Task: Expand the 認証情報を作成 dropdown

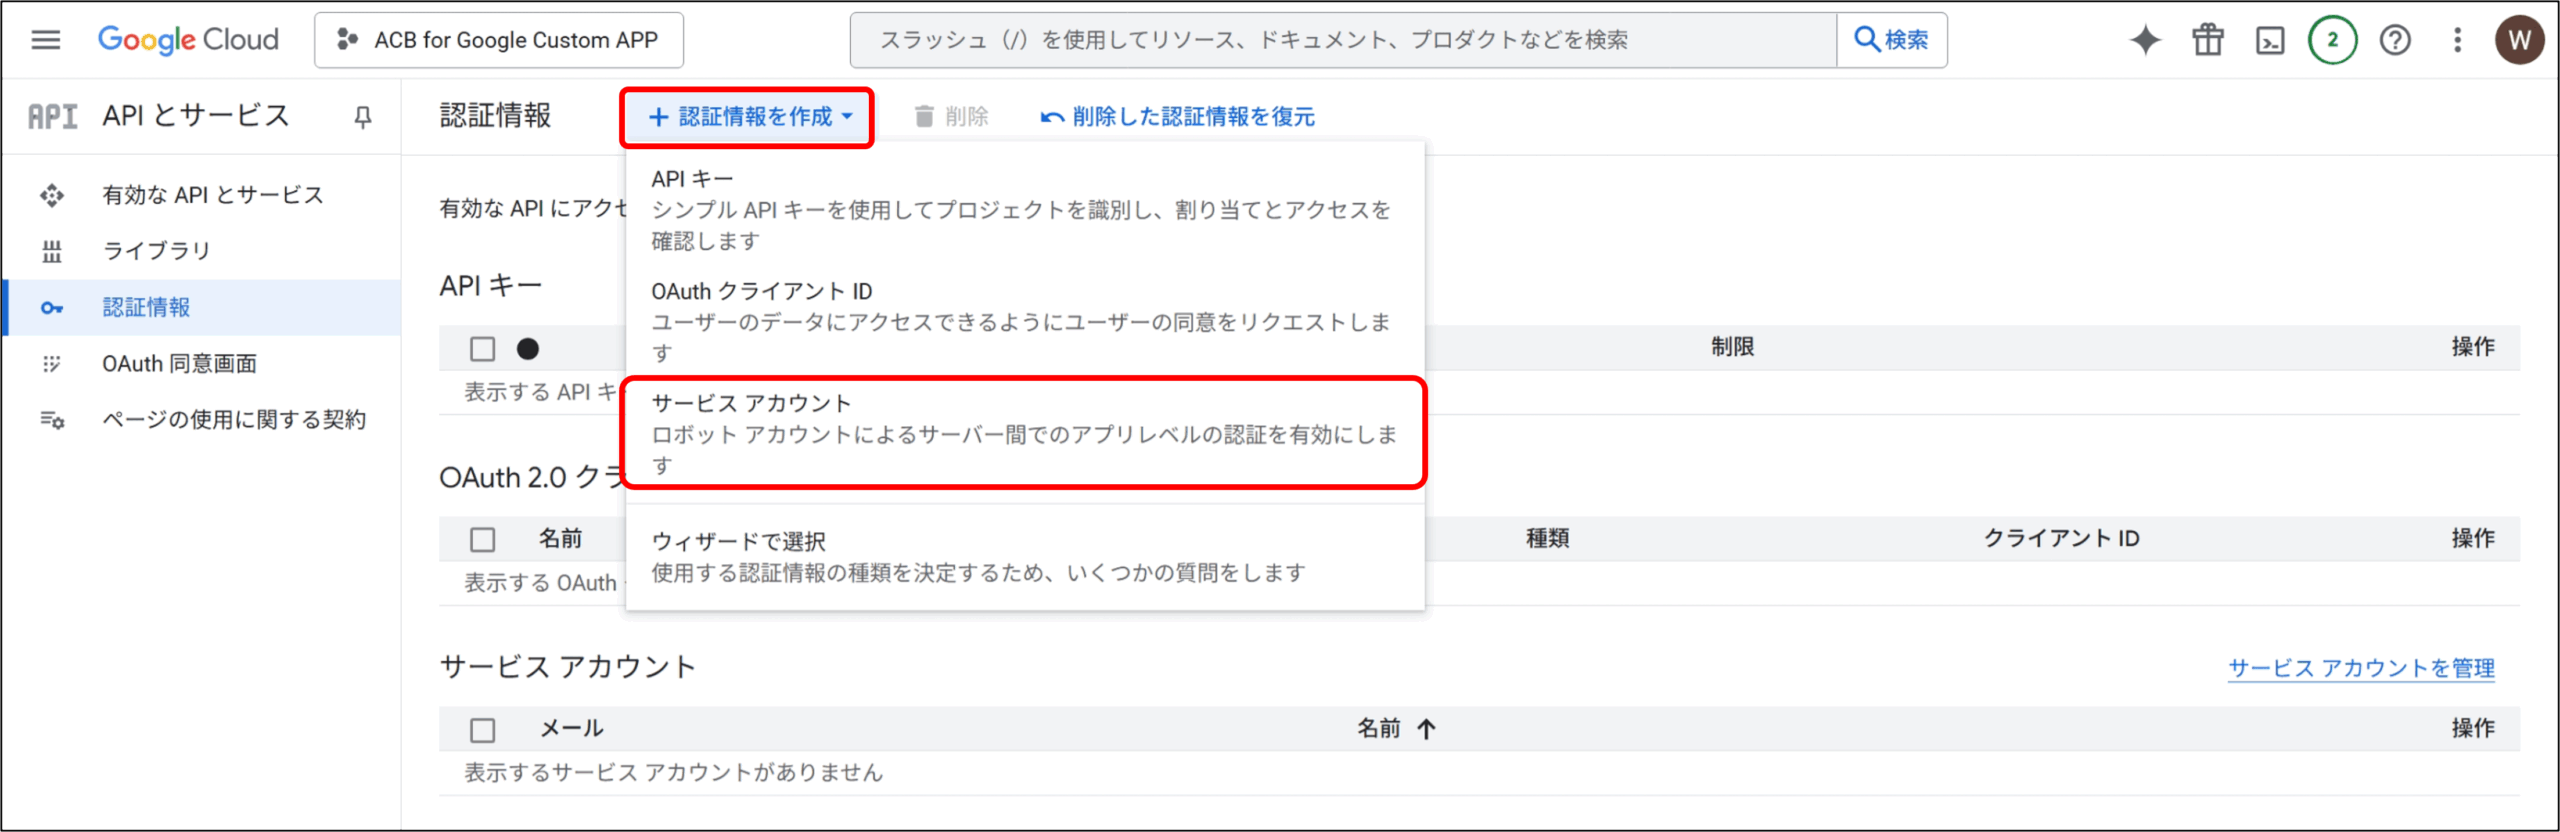Action: 748,117
